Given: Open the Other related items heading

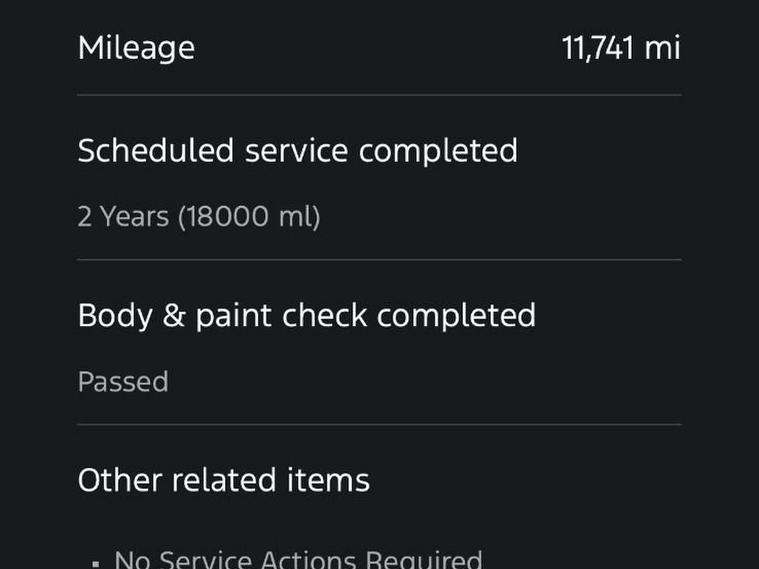Looking at the screenshot, I should click(x=224, y=480).
